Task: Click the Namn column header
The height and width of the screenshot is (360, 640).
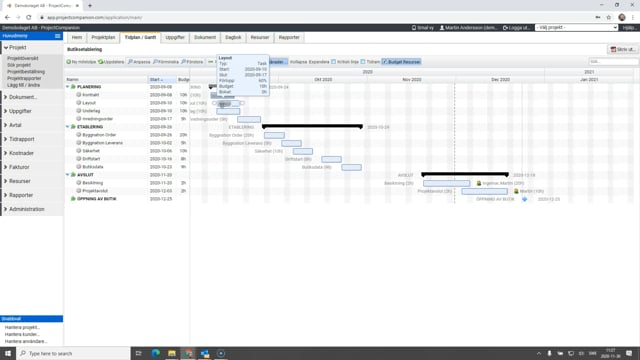Action: pos(106,80)
